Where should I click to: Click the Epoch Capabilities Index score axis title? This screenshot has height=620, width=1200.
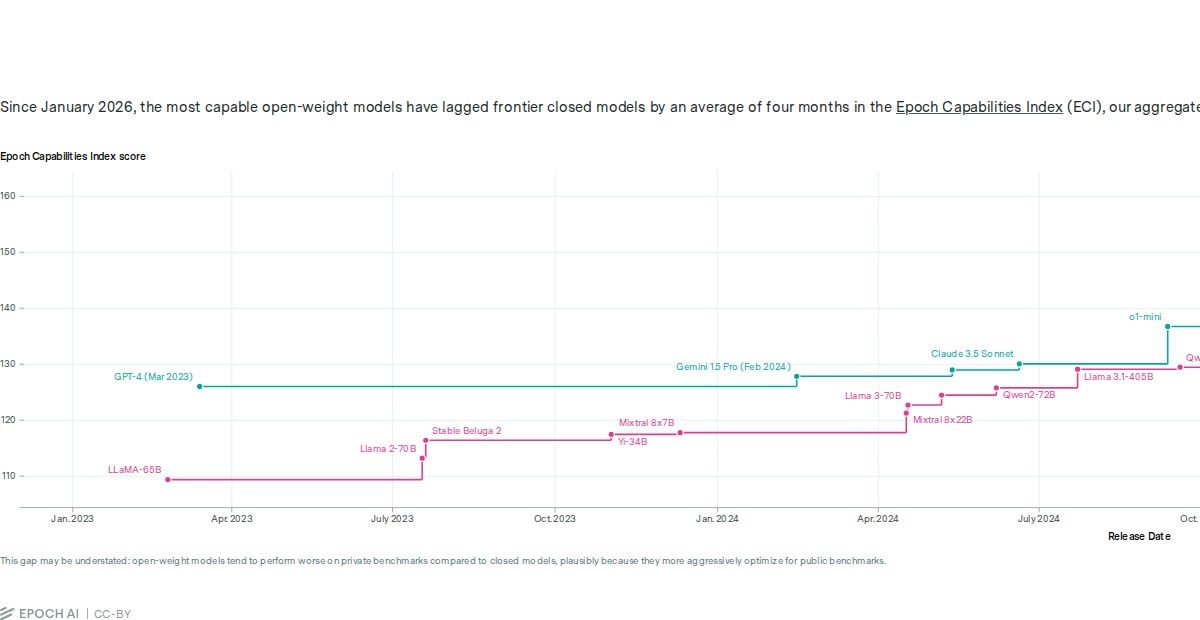(73, 156)
